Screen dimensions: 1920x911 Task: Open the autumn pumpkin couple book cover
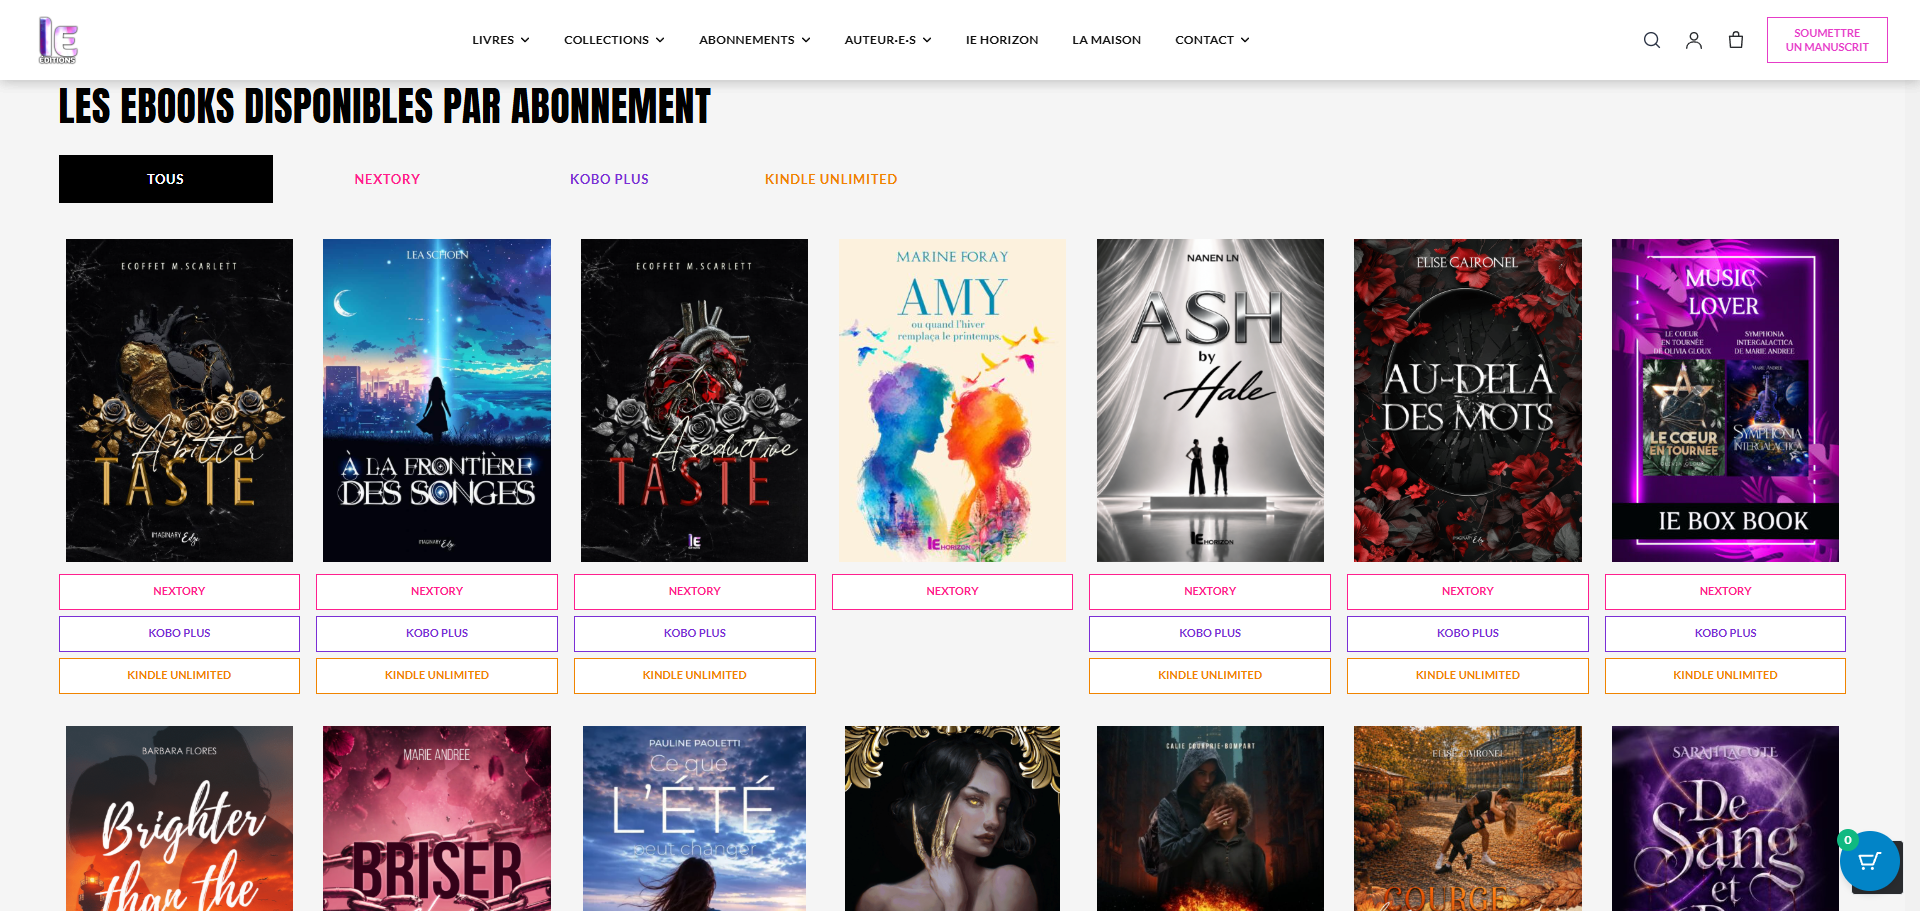click(x=1468, y=818)
